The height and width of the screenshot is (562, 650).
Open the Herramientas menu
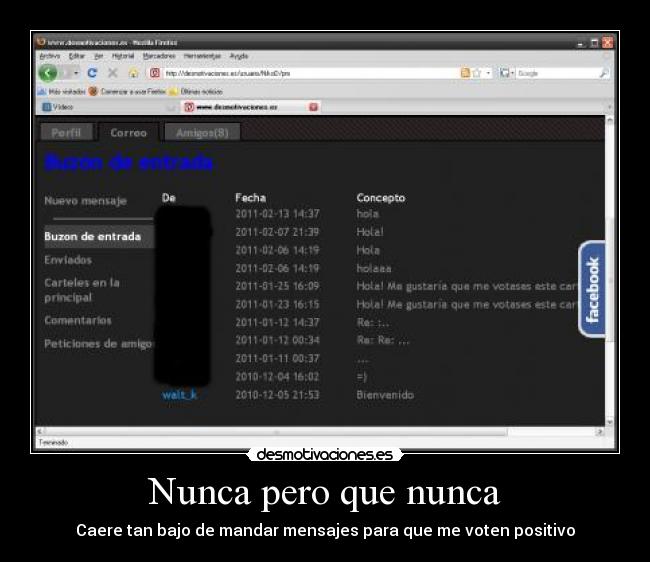(202, 56)
